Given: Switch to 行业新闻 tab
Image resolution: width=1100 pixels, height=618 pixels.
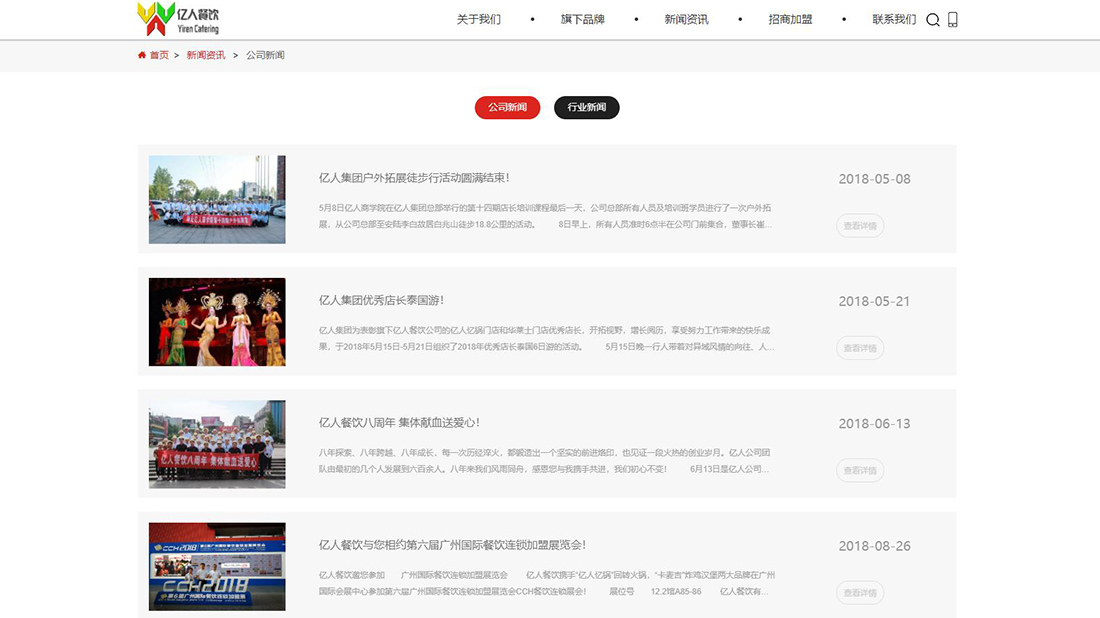Looking at the screenshot, I should [586, 107].
